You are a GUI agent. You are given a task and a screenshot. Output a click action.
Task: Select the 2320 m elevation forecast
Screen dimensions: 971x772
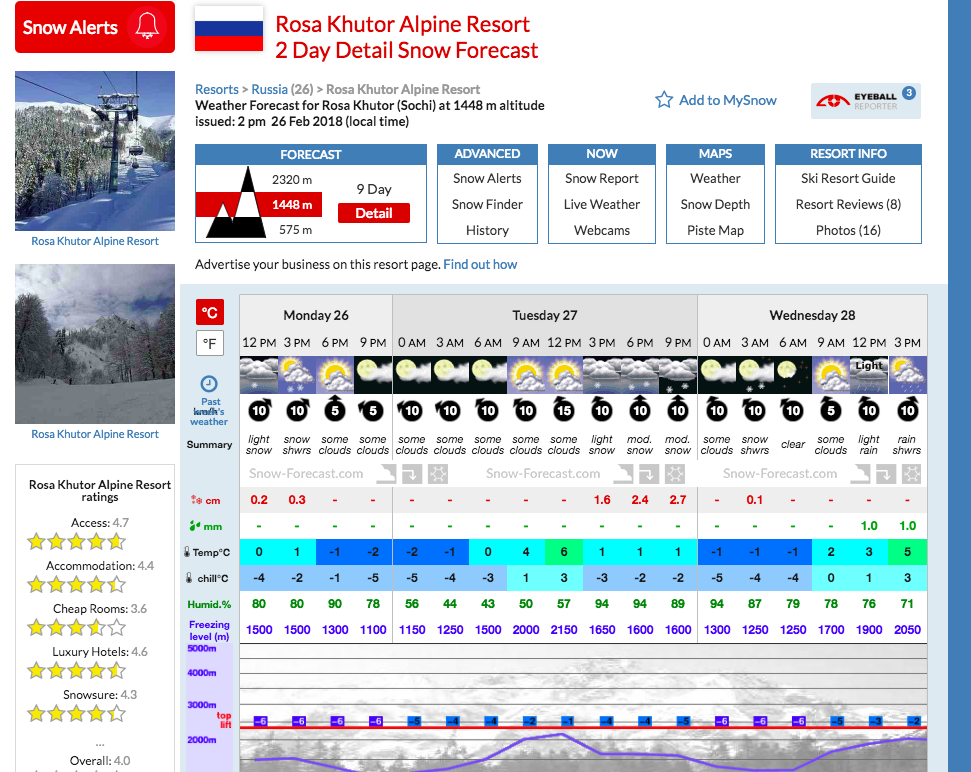pyautogui.click(x=292, y=180)
